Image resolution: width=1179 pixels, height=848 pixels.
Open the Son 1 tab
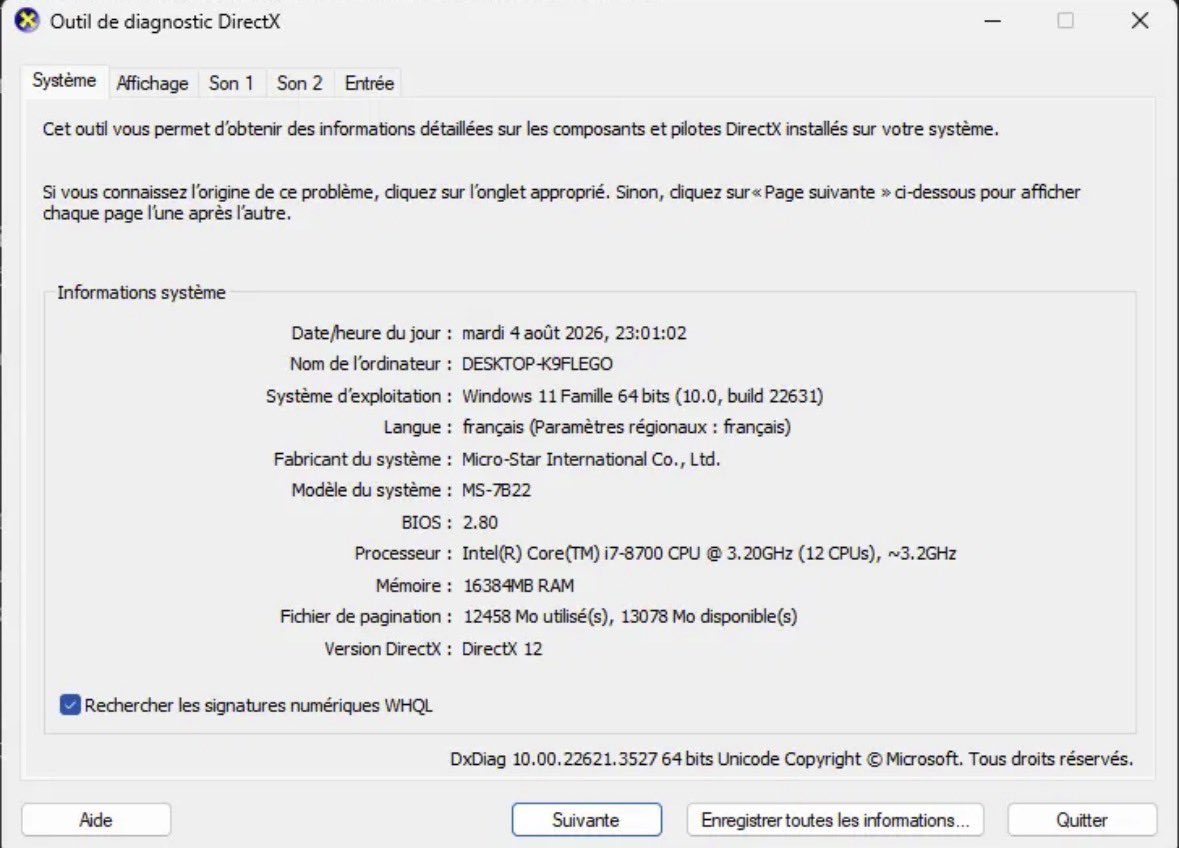point(232,83)
